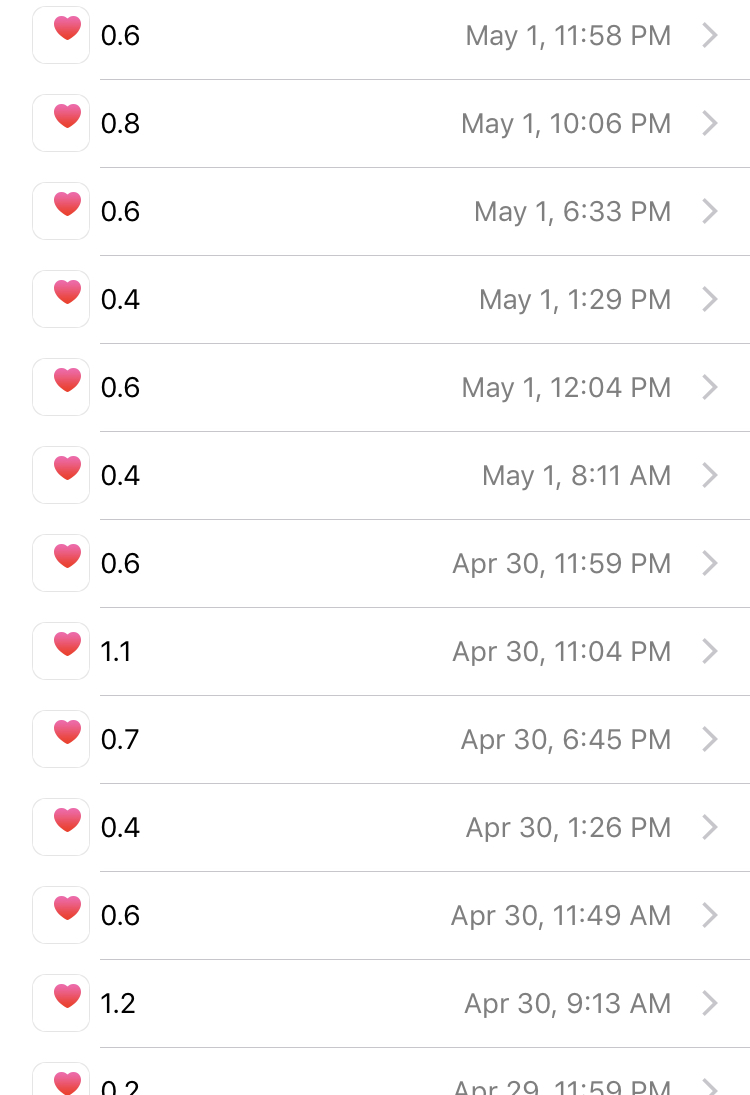The height and width of the screenshot is (1095, 750).
Task: Select the May 1, 12:04 PM timestamp
Action: point(566,388)
